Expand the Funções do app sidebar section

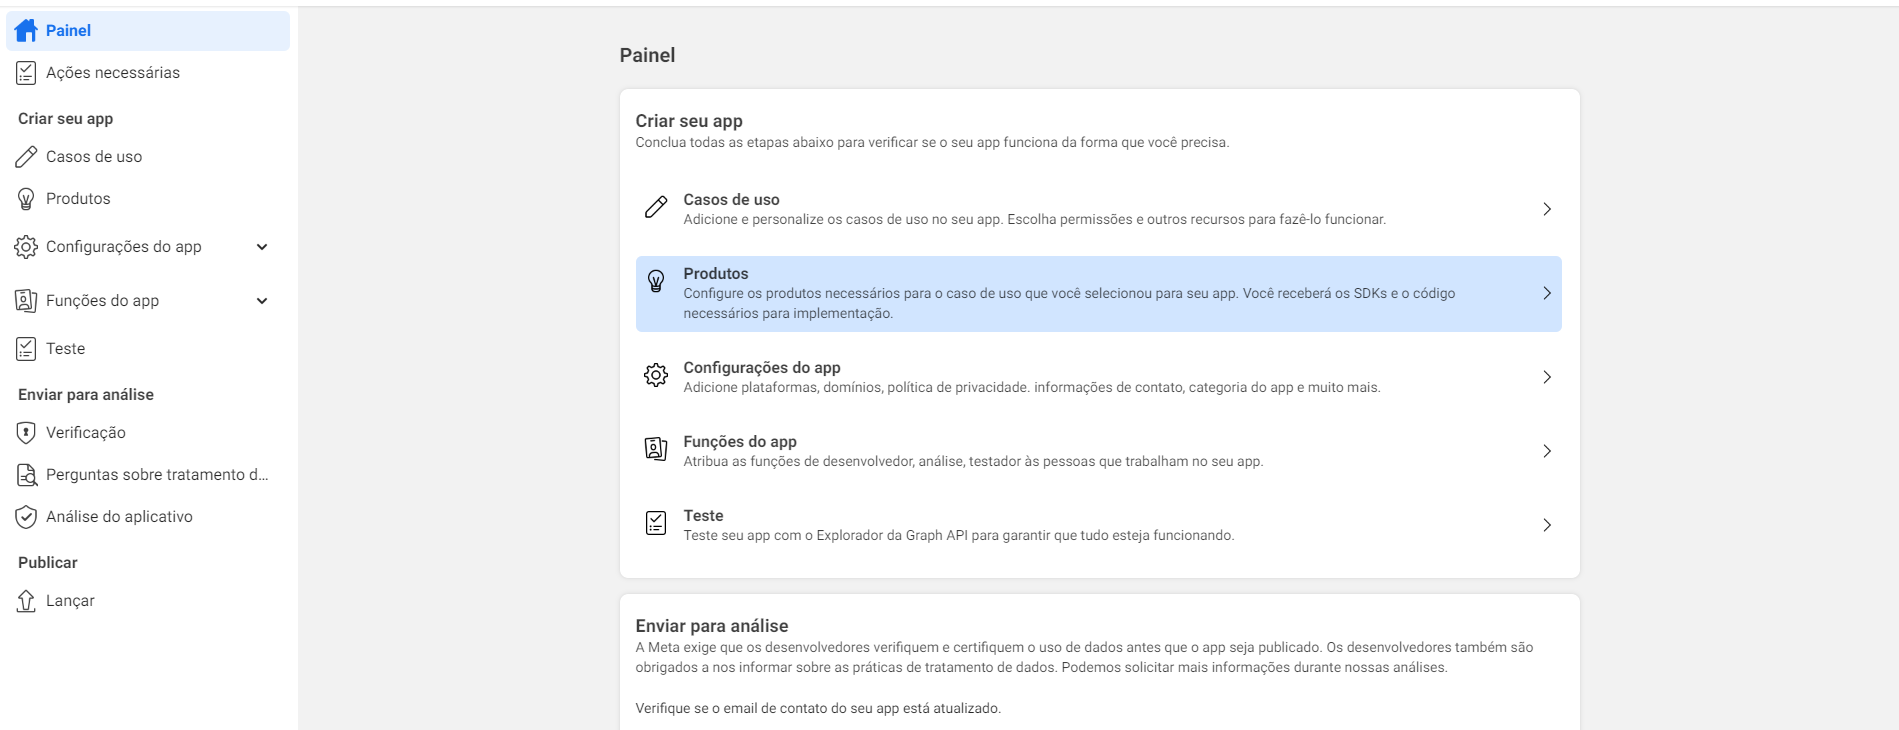[x=262, y=300]
